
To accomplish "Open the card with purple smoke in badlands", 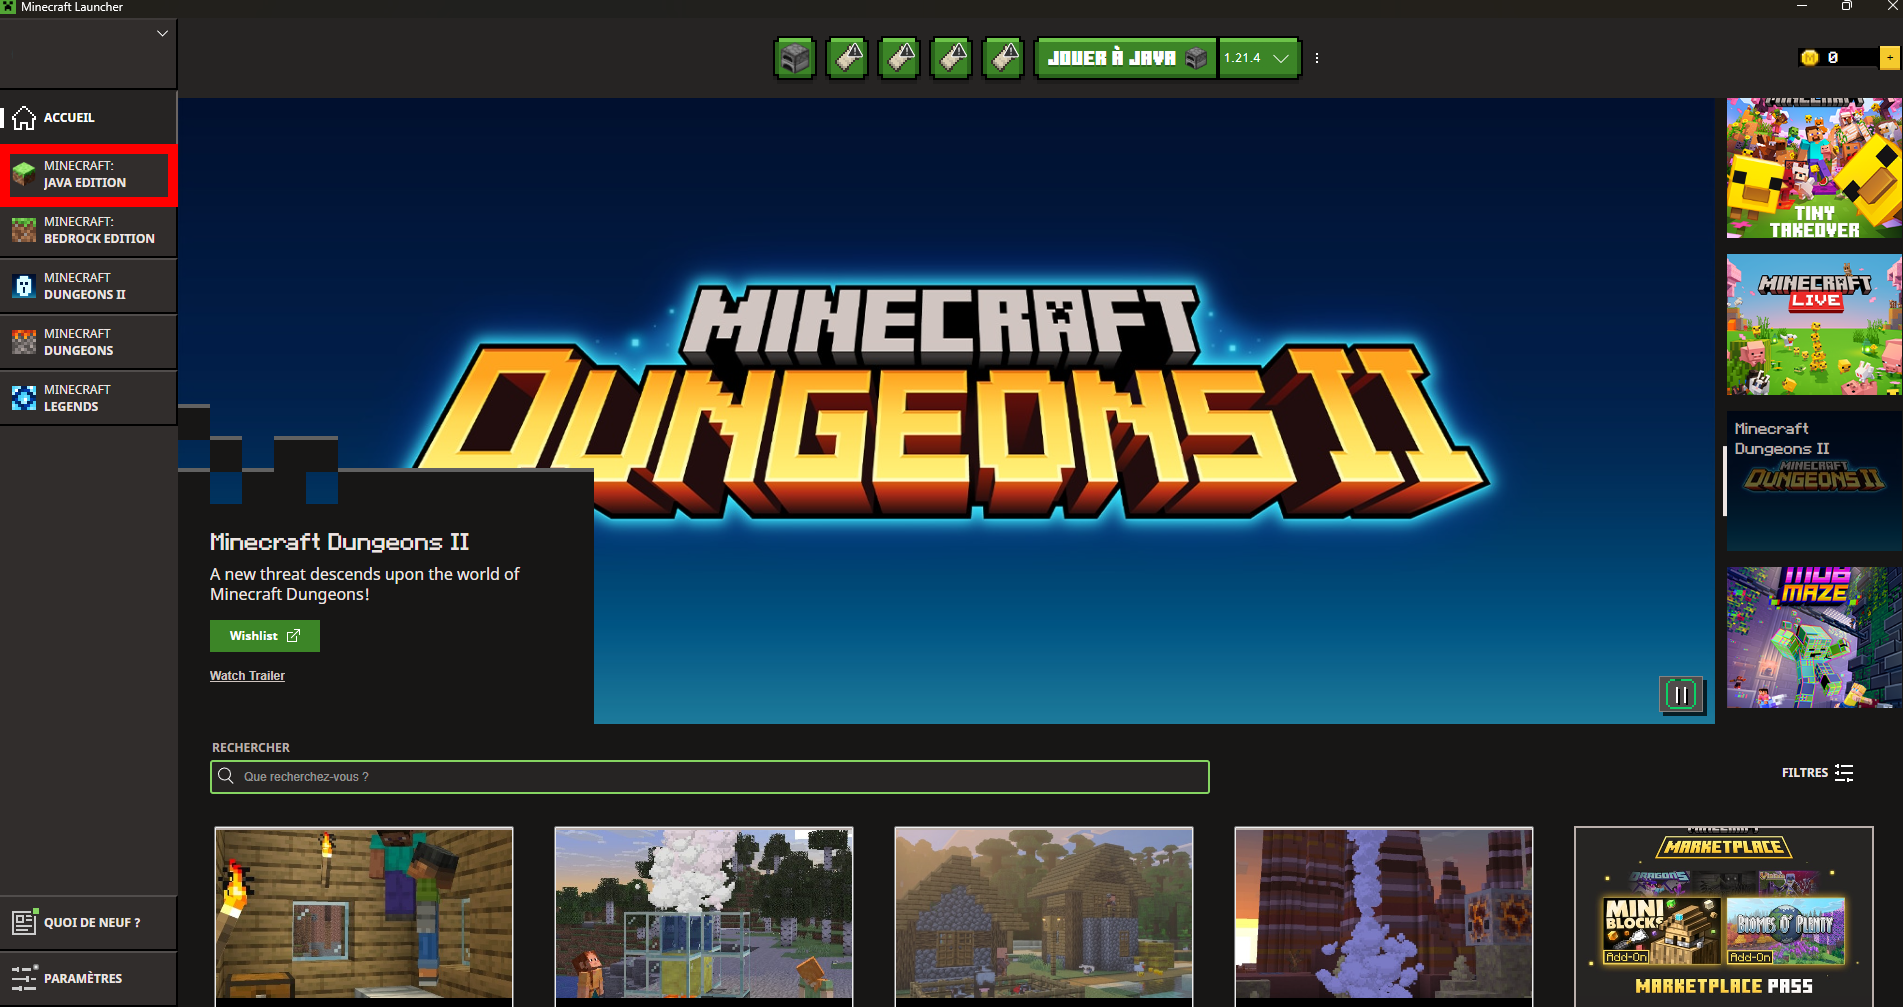I will (x=1384, y=916).
